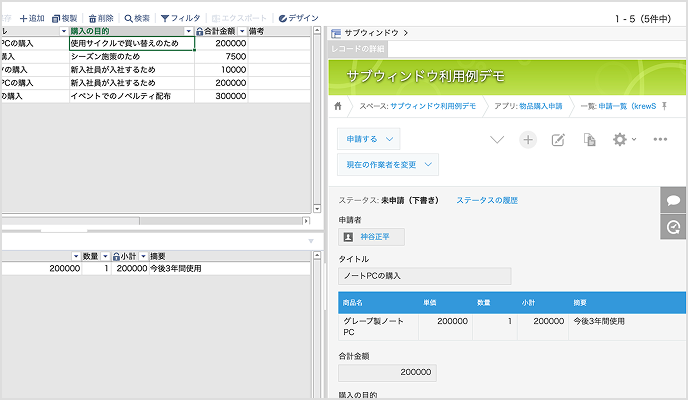The height and width of the screenshot is (400, 688).
Task: Open the comment bubble side panel
Action: click(x=674, y=200)
